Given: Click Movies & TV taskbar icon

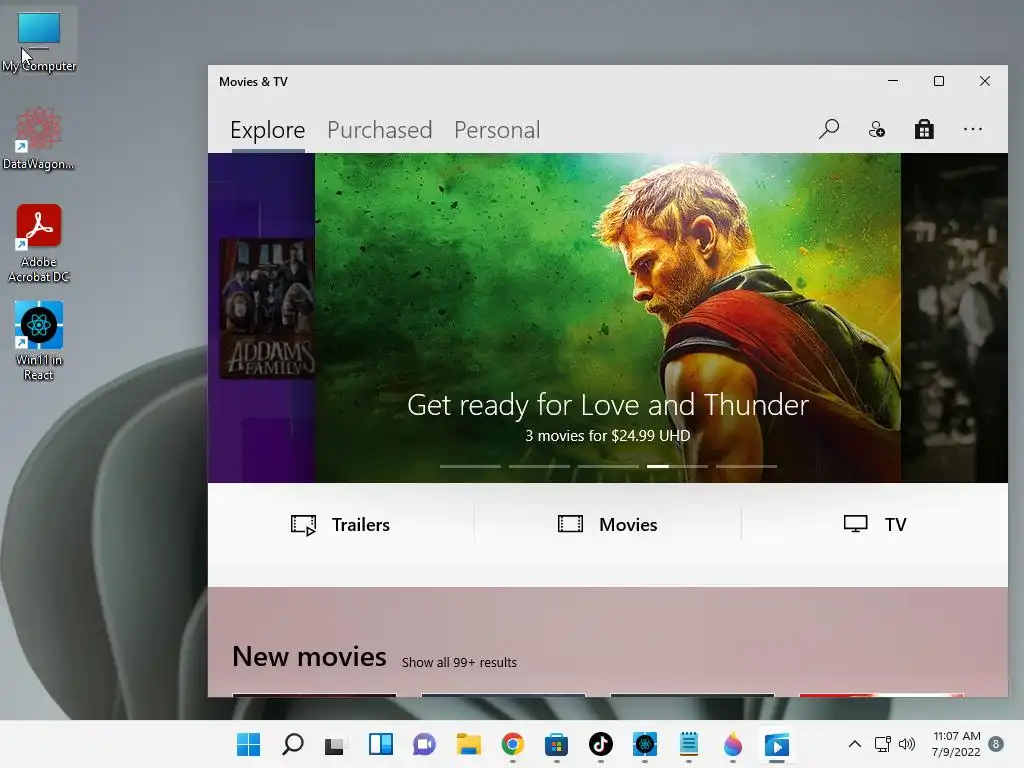Looking at the screenshot, I should coord(777,744).
